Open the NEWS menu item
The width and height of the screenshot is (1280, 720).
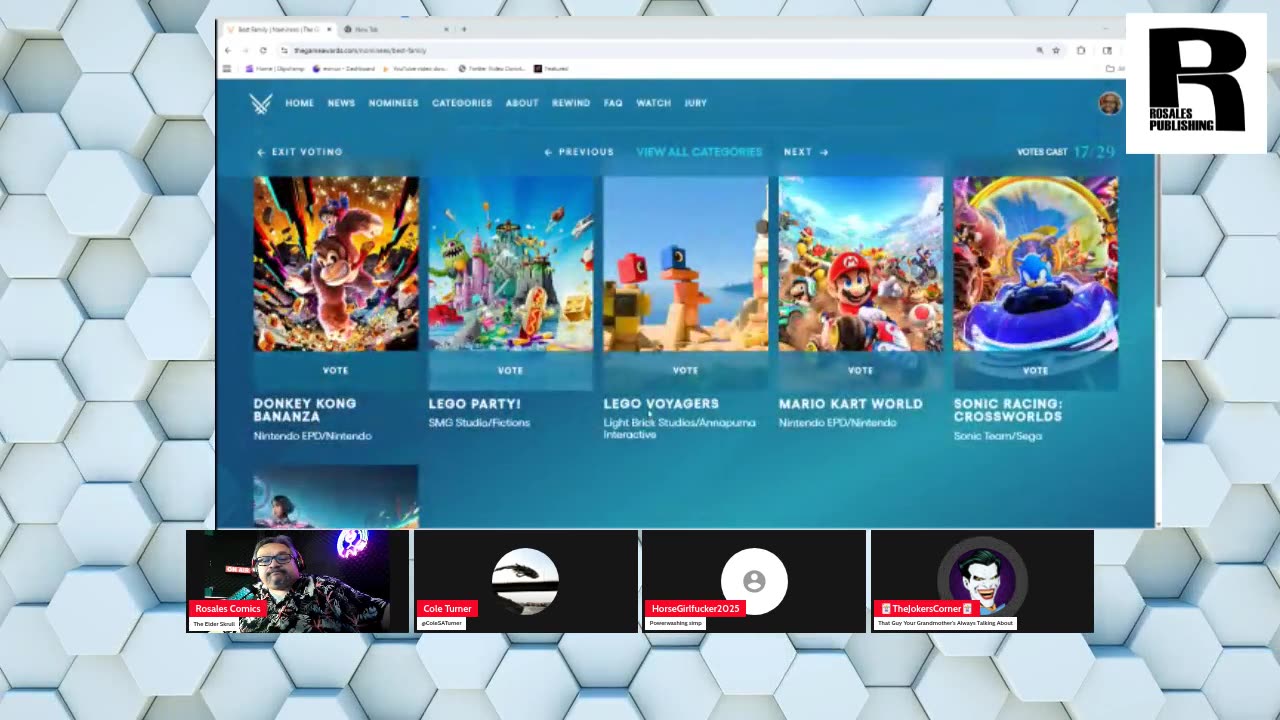click(341, 103)
